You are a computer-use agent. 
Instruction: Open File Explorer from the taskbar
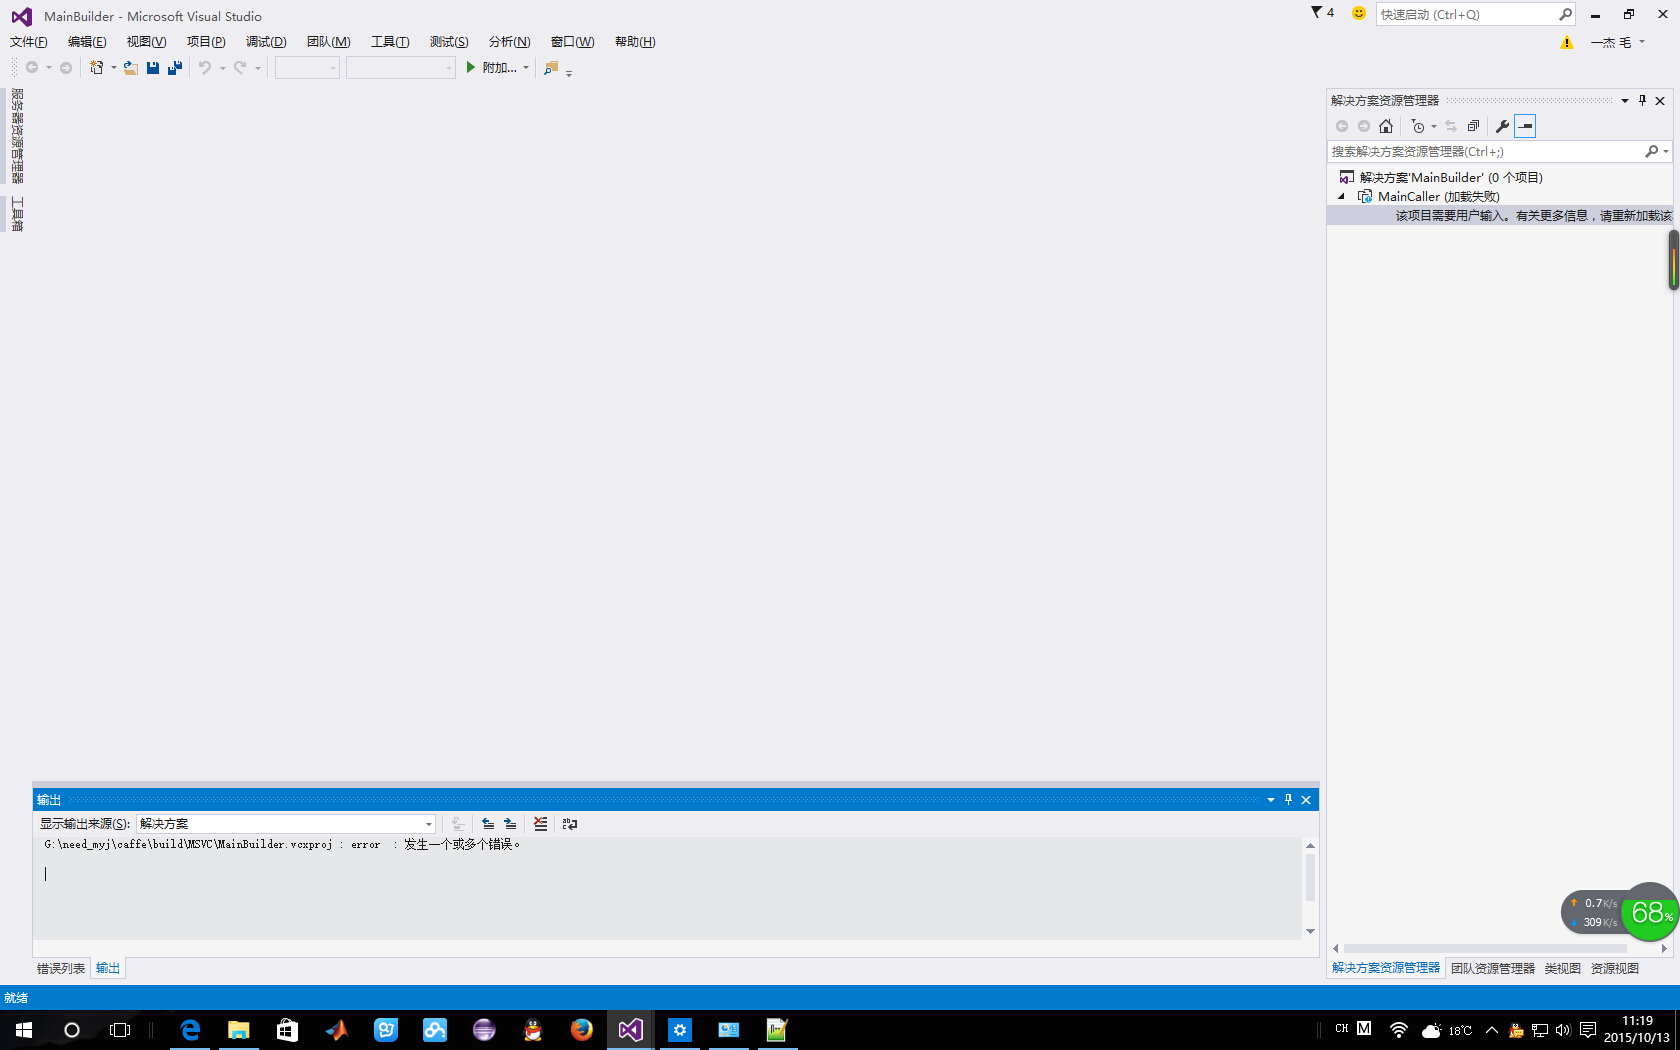coord(239,1030)
